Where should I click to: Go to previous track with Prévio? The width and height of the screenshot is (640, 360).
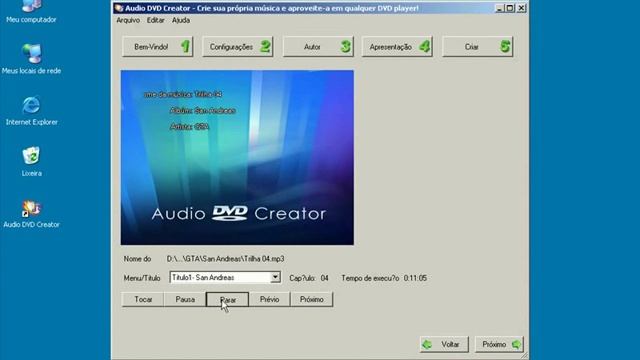click(269, 299)
